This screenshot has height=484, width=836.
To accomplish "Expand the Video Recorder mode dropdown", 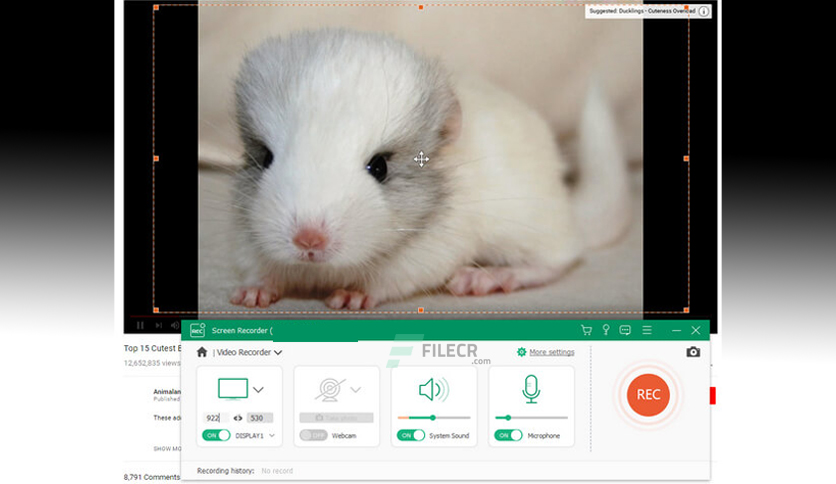I will tap(278, 352).
